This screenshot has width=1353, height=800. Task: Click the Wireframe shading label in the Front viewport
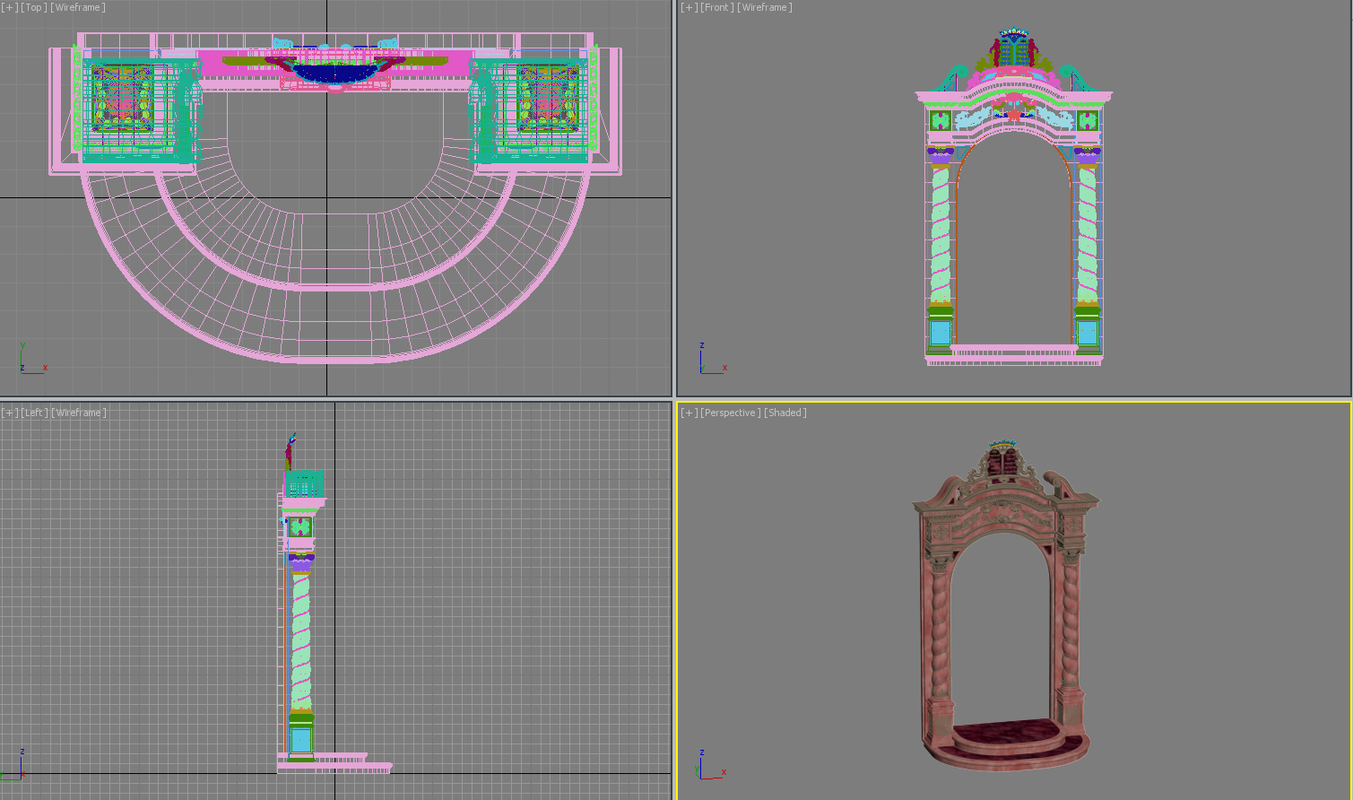click(x=764, y=7)
